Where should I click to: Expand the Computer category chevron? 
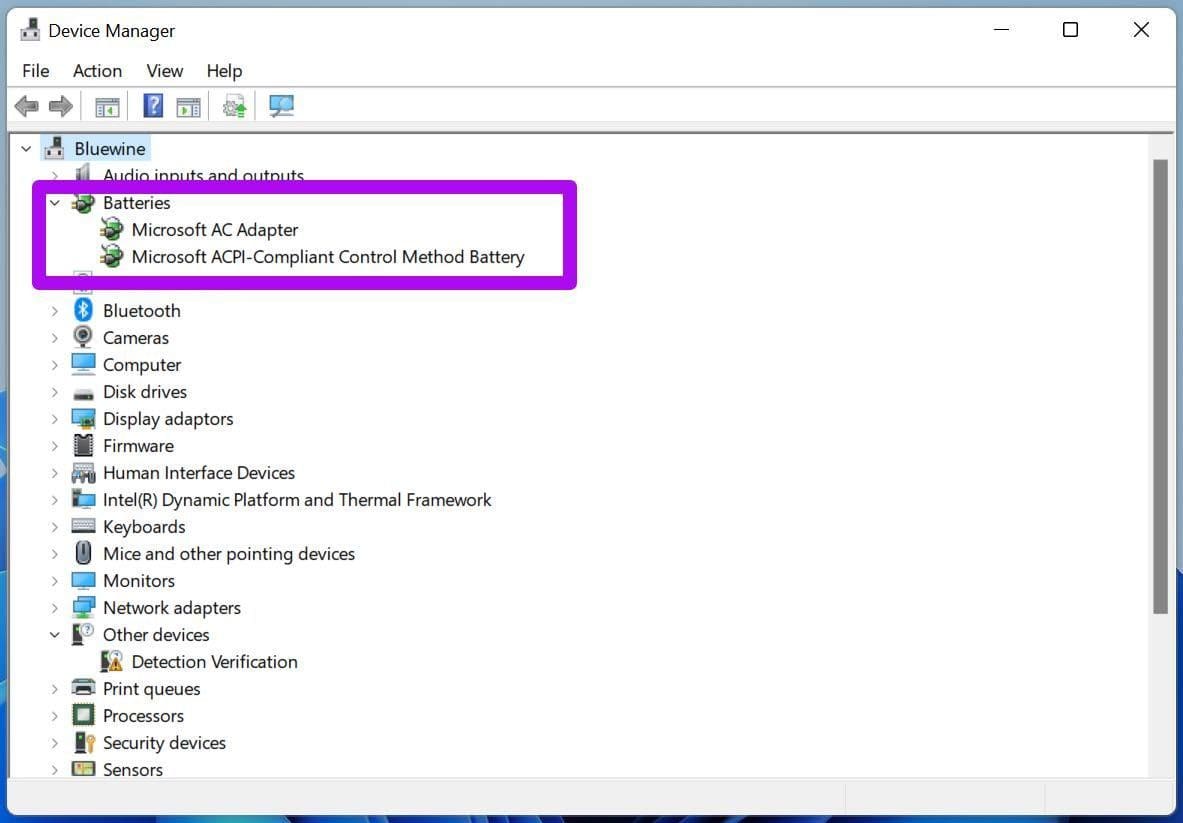(x=54, y=365)
